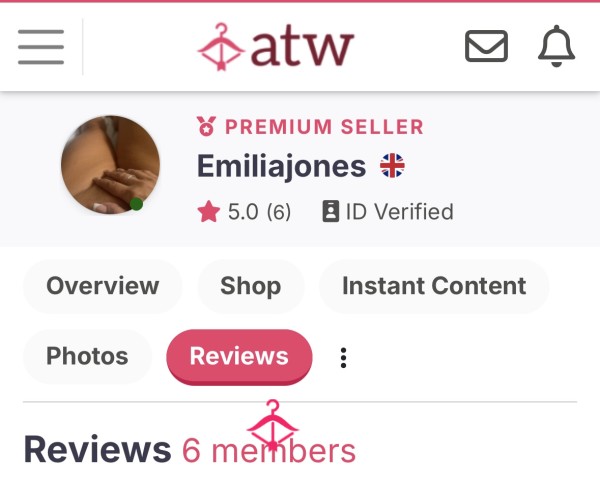Click the ID Verified badge icon
This screenshot has height=480, width=600.
(331, 211)
